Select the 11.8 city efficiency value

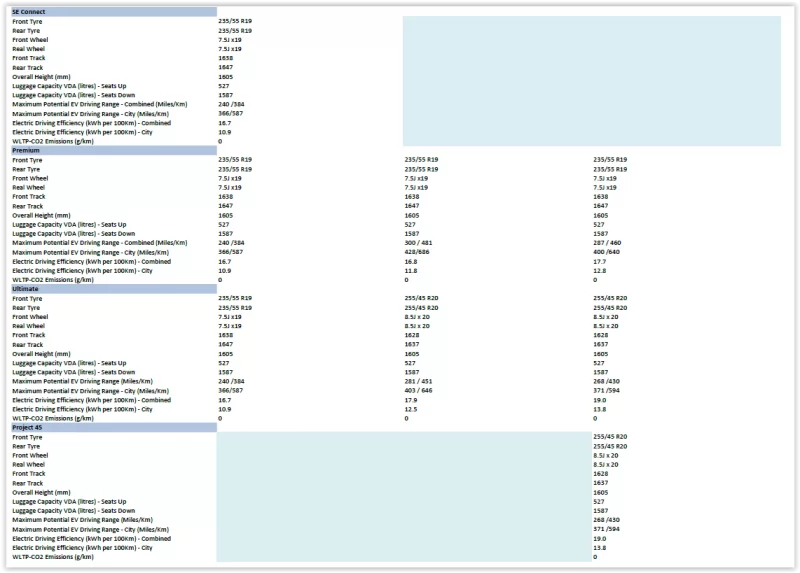411,270
